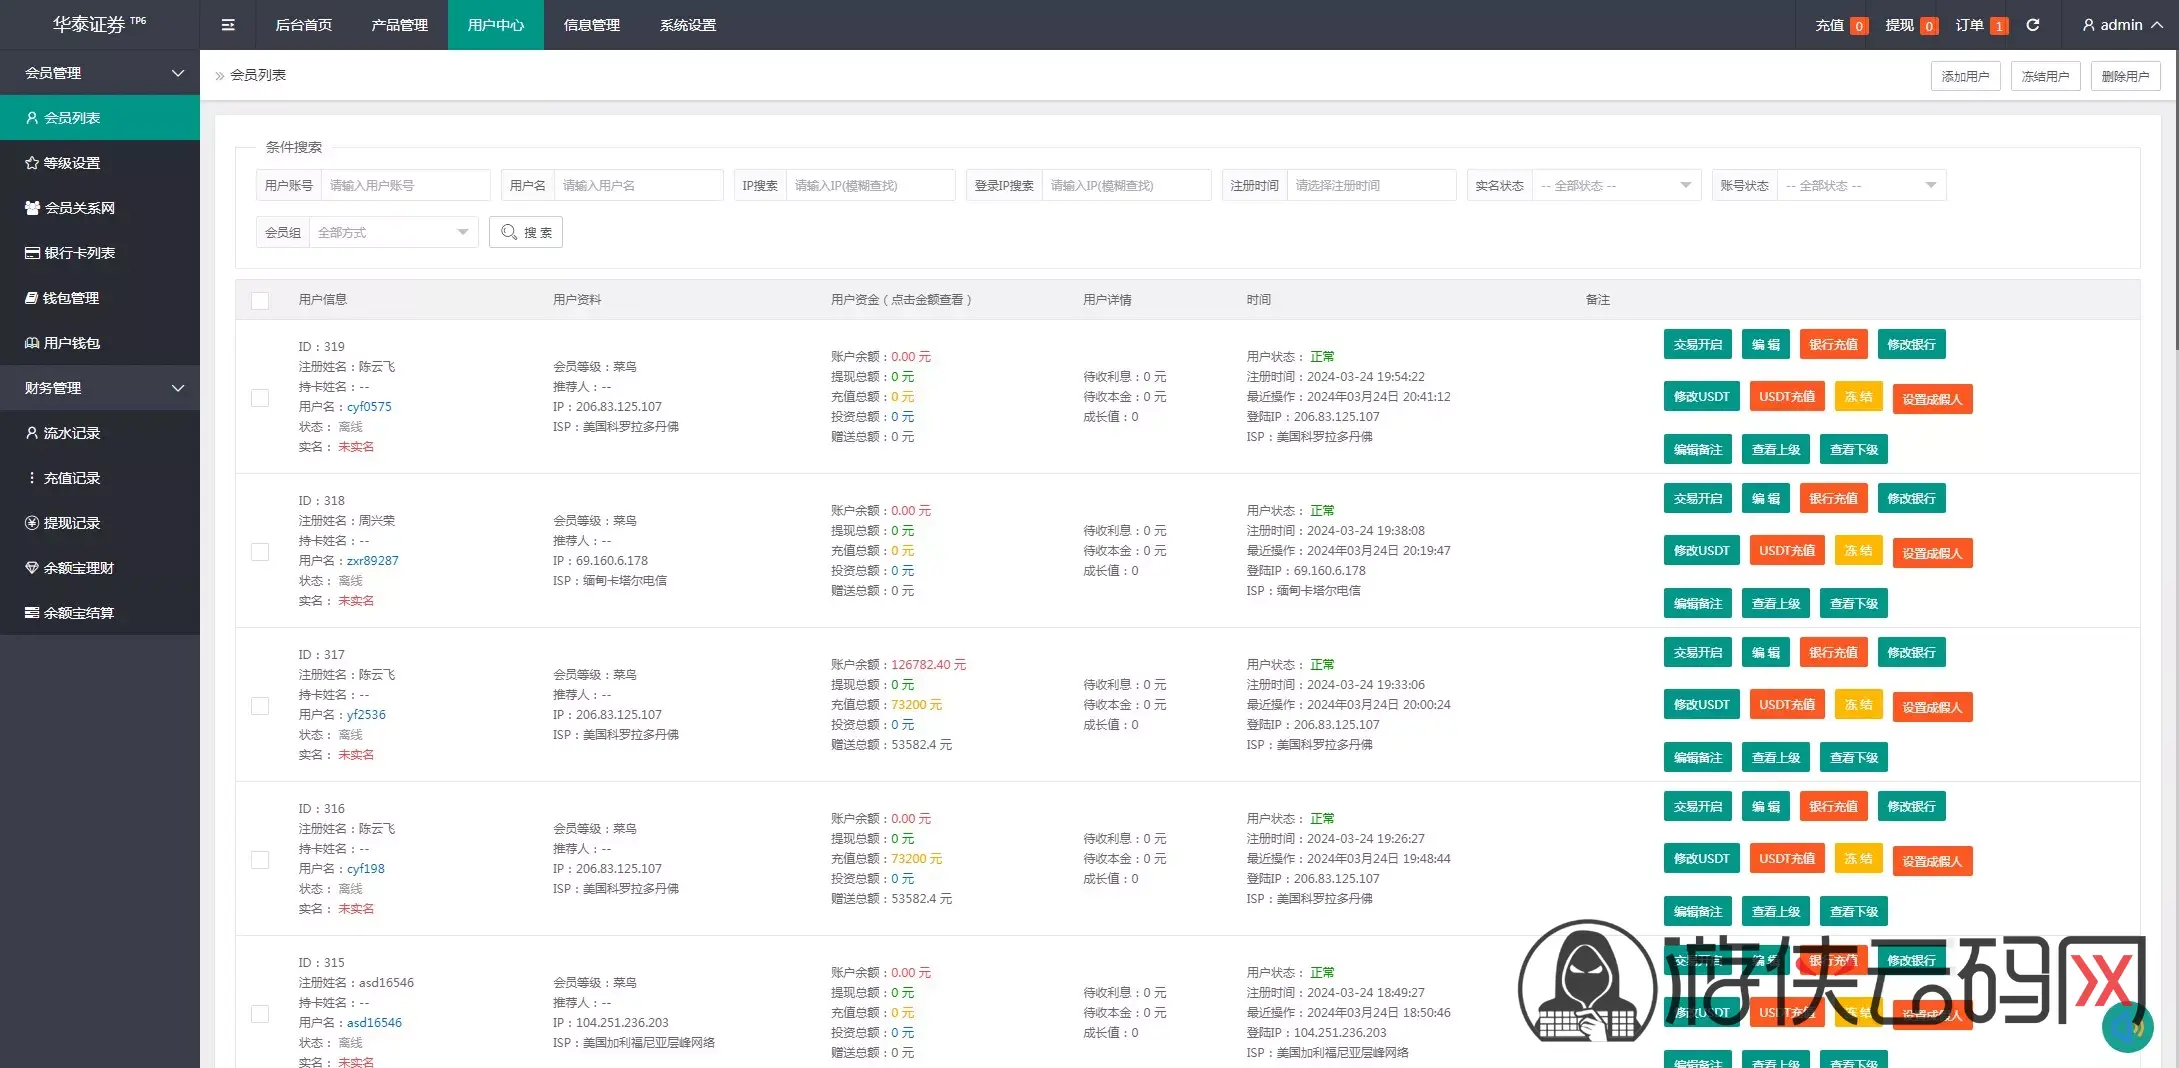Viewport: 2179px width, 1068px height.
Task: Open username link zxr89287
Action: click(372, 561)
